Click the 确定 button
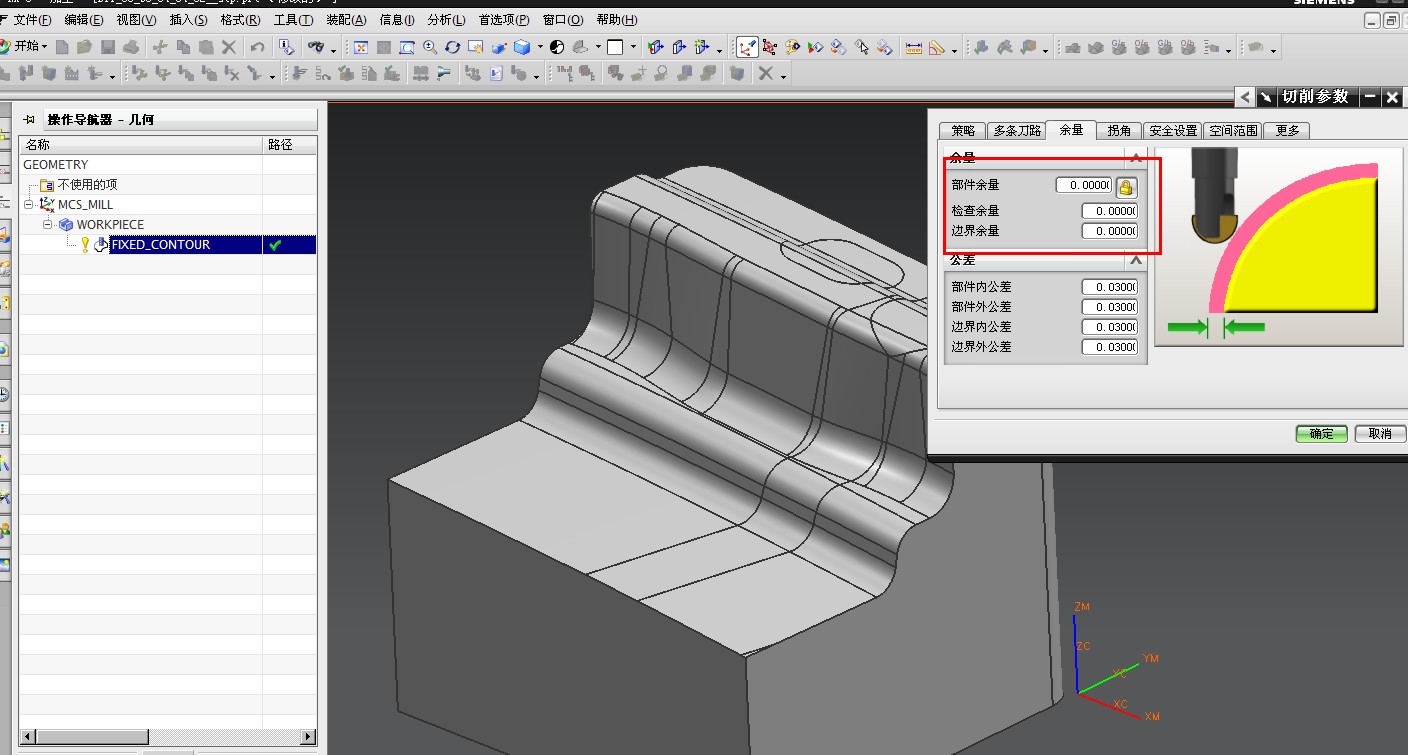This screenshot has height=755, width=1408. (x=1321, y=433)
